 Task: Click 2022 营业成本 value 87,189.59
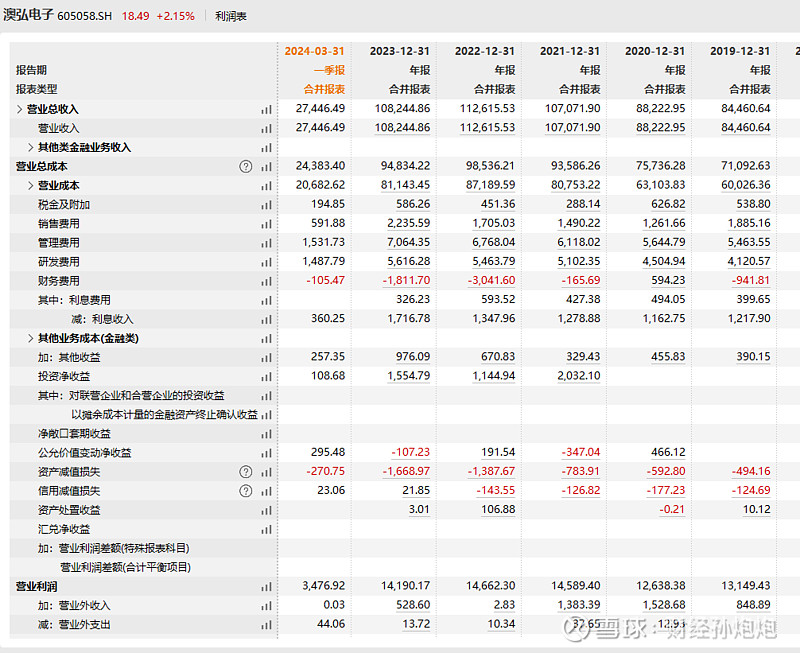(x=490, y=185)
